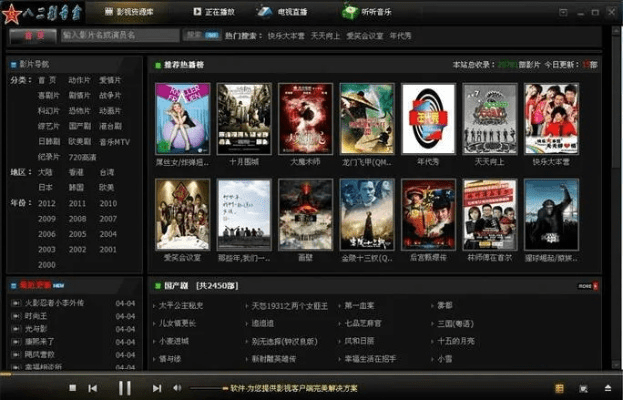Select the 动作片 category link
Screen dimensions: 623x400
[x=78, y=79]
